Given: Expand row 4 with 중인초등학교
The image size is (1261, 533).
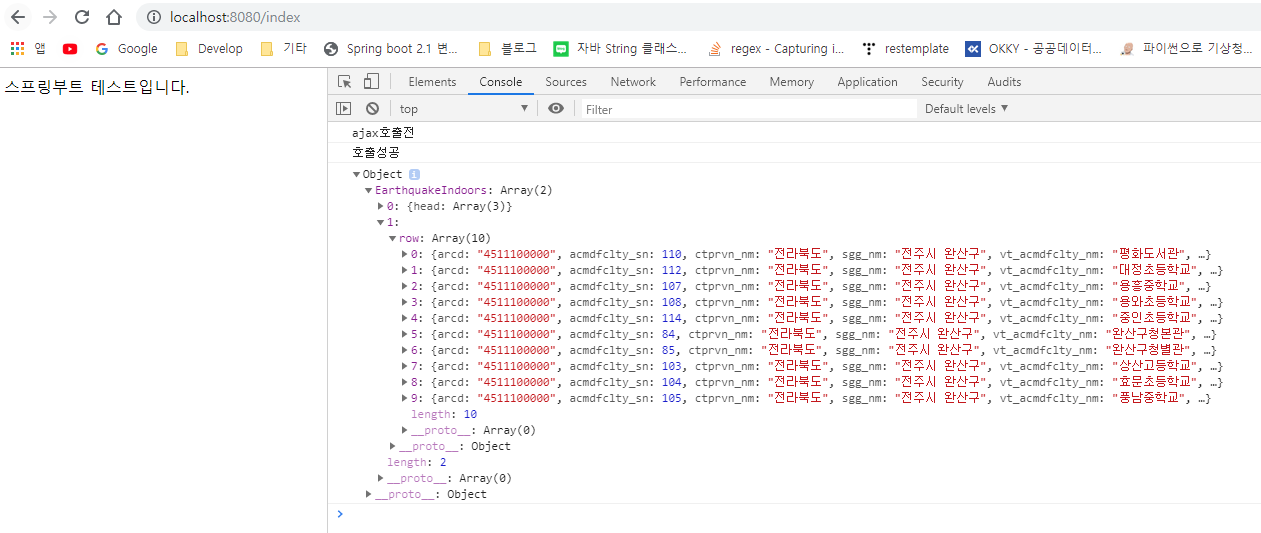Looking at the screenshot, I should [404, 318].
